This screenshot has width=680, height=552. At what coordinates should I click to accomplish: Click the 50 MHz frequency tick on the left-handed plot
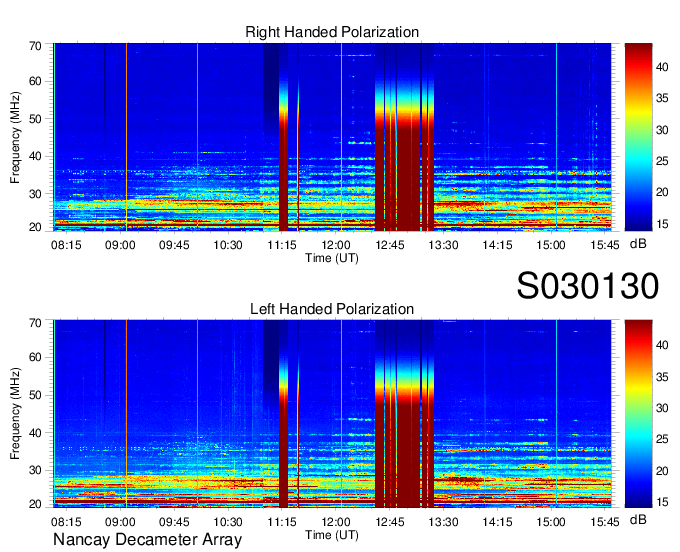(35, 395)
